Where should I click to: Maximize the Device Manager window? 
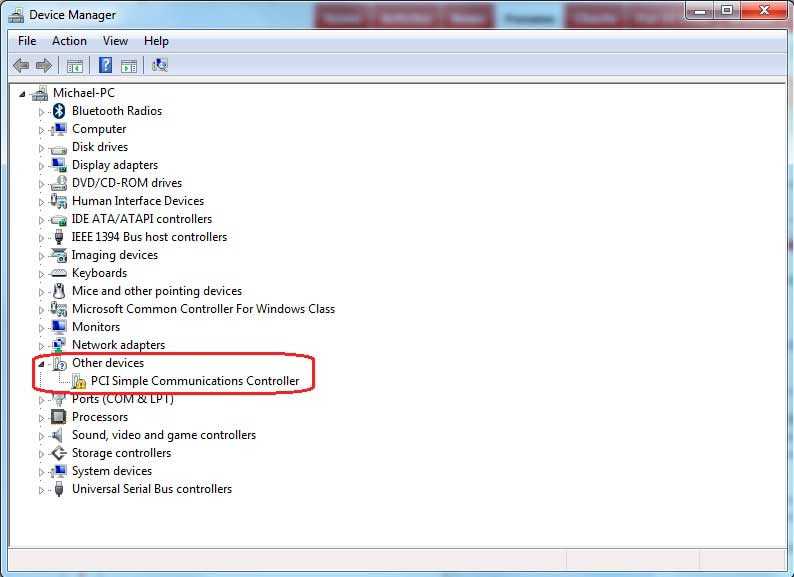pyautogui.click(x=727, y=11)
